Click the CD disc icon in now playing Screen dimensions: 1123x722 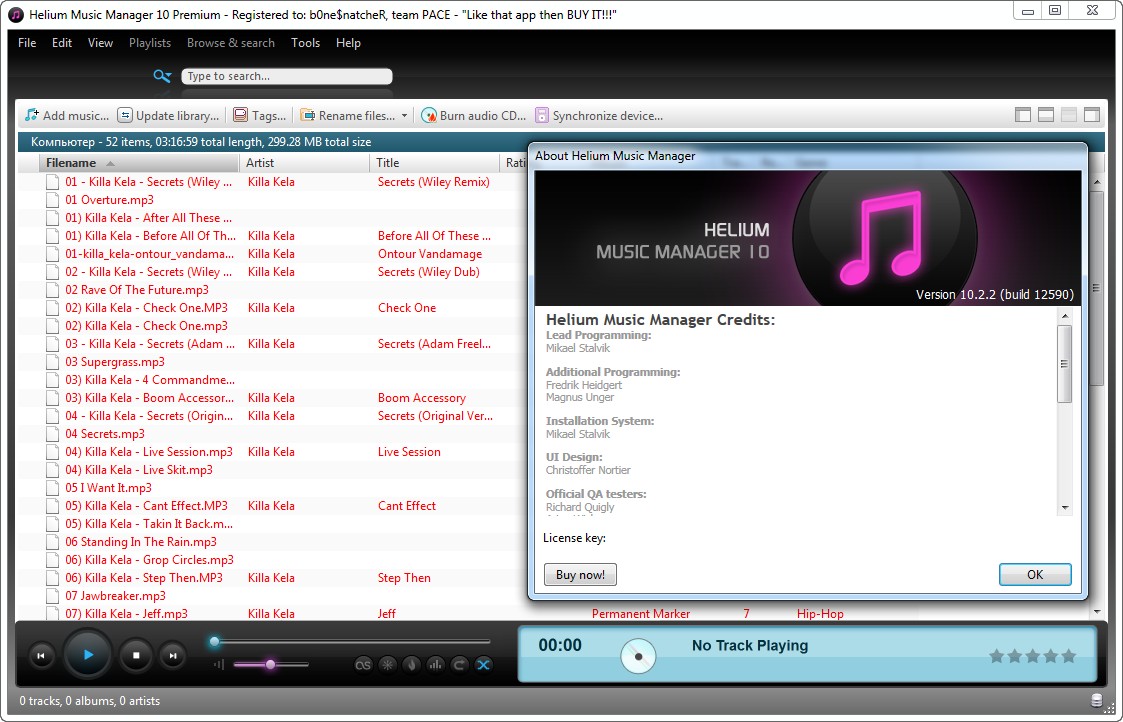click(x=638, y=655)
